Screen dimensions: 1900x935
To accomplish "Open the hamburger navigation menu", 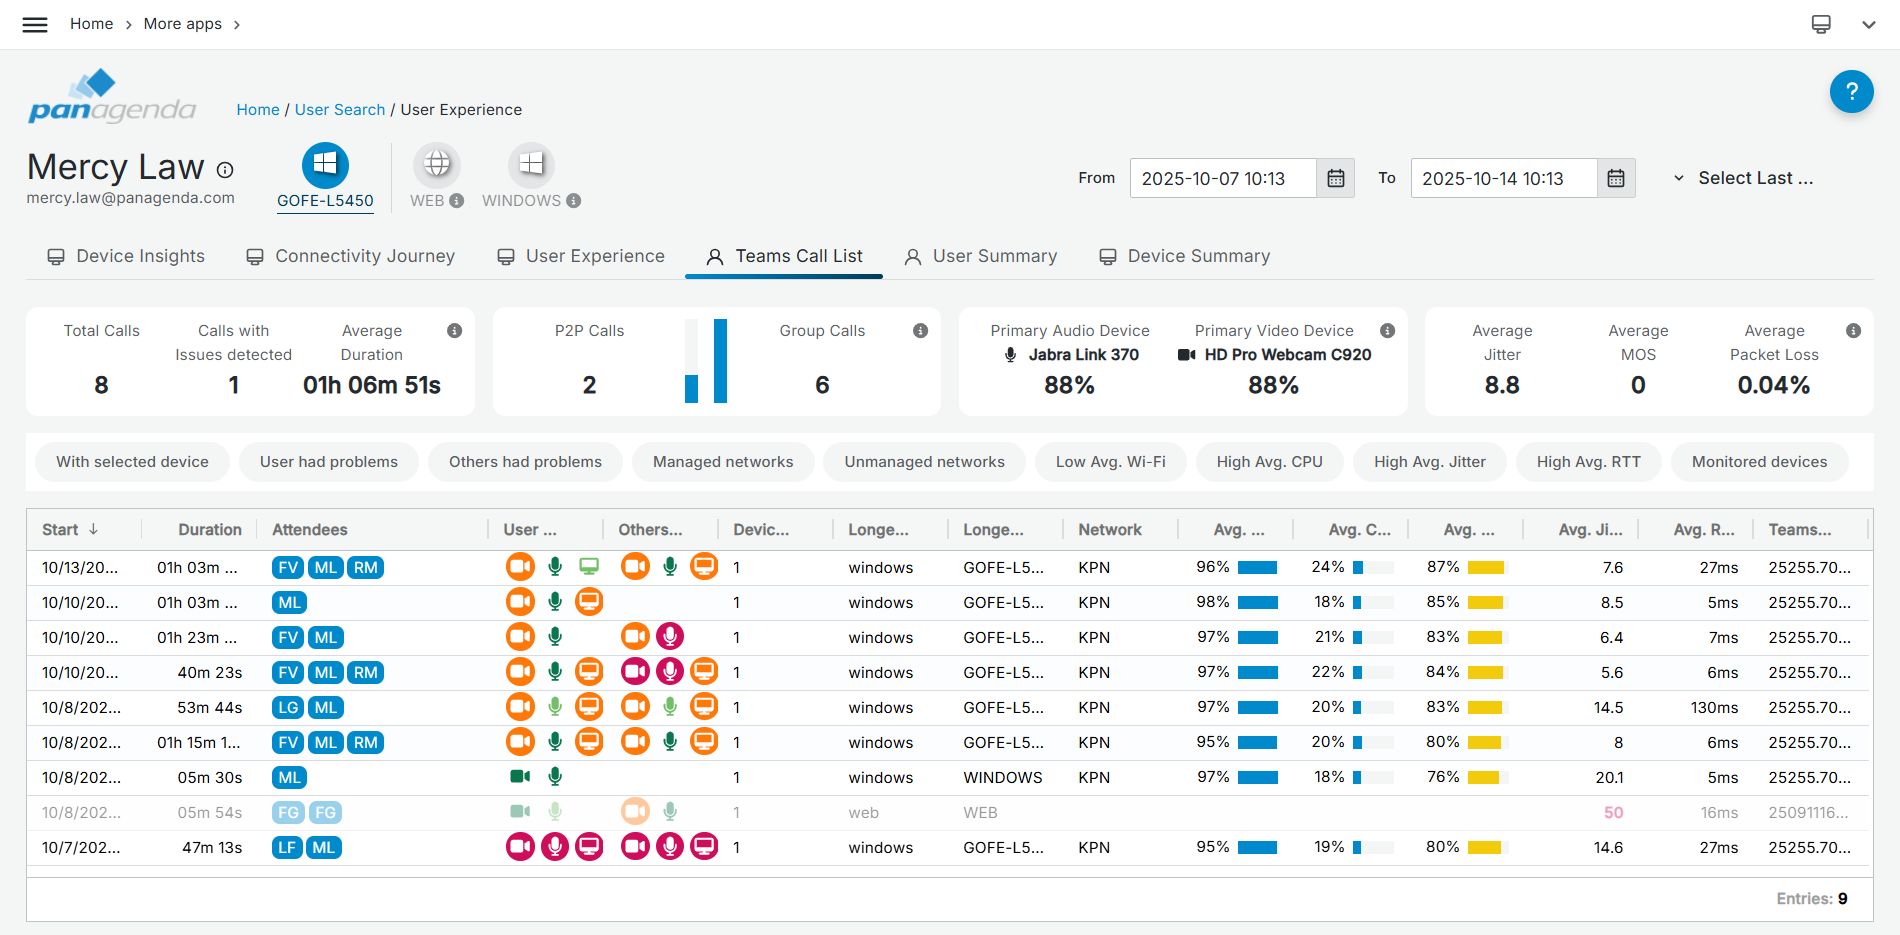I will click(35, 24).
